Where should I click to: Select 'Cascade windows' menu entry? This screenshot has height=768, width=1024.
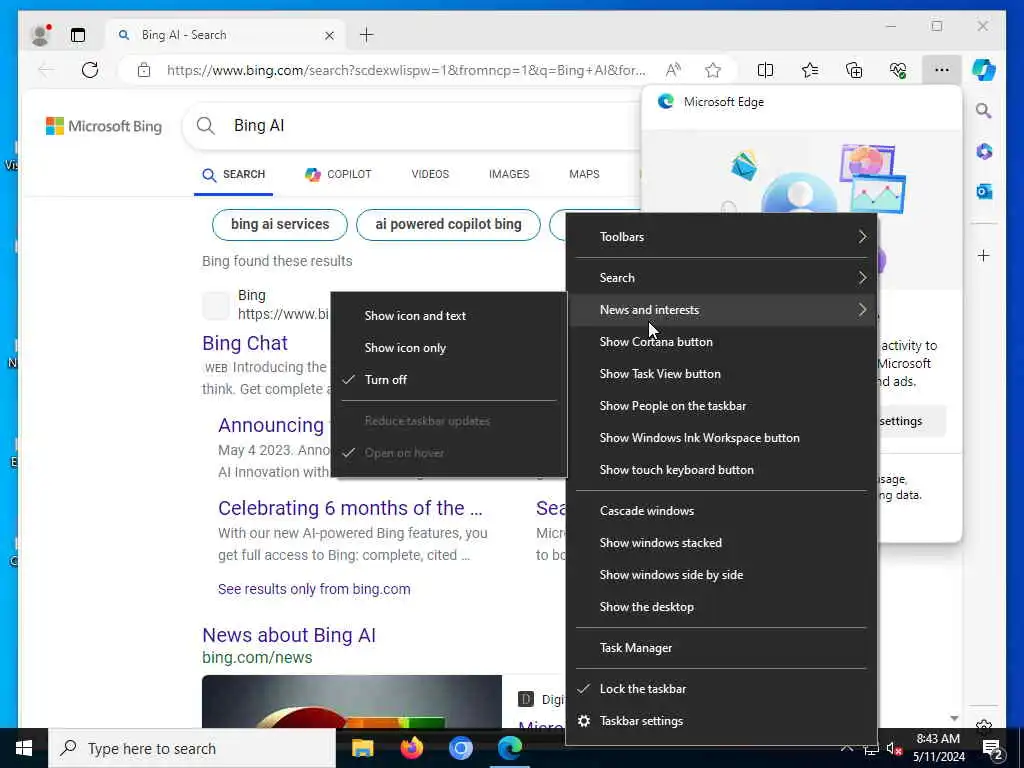pos(721,511)
